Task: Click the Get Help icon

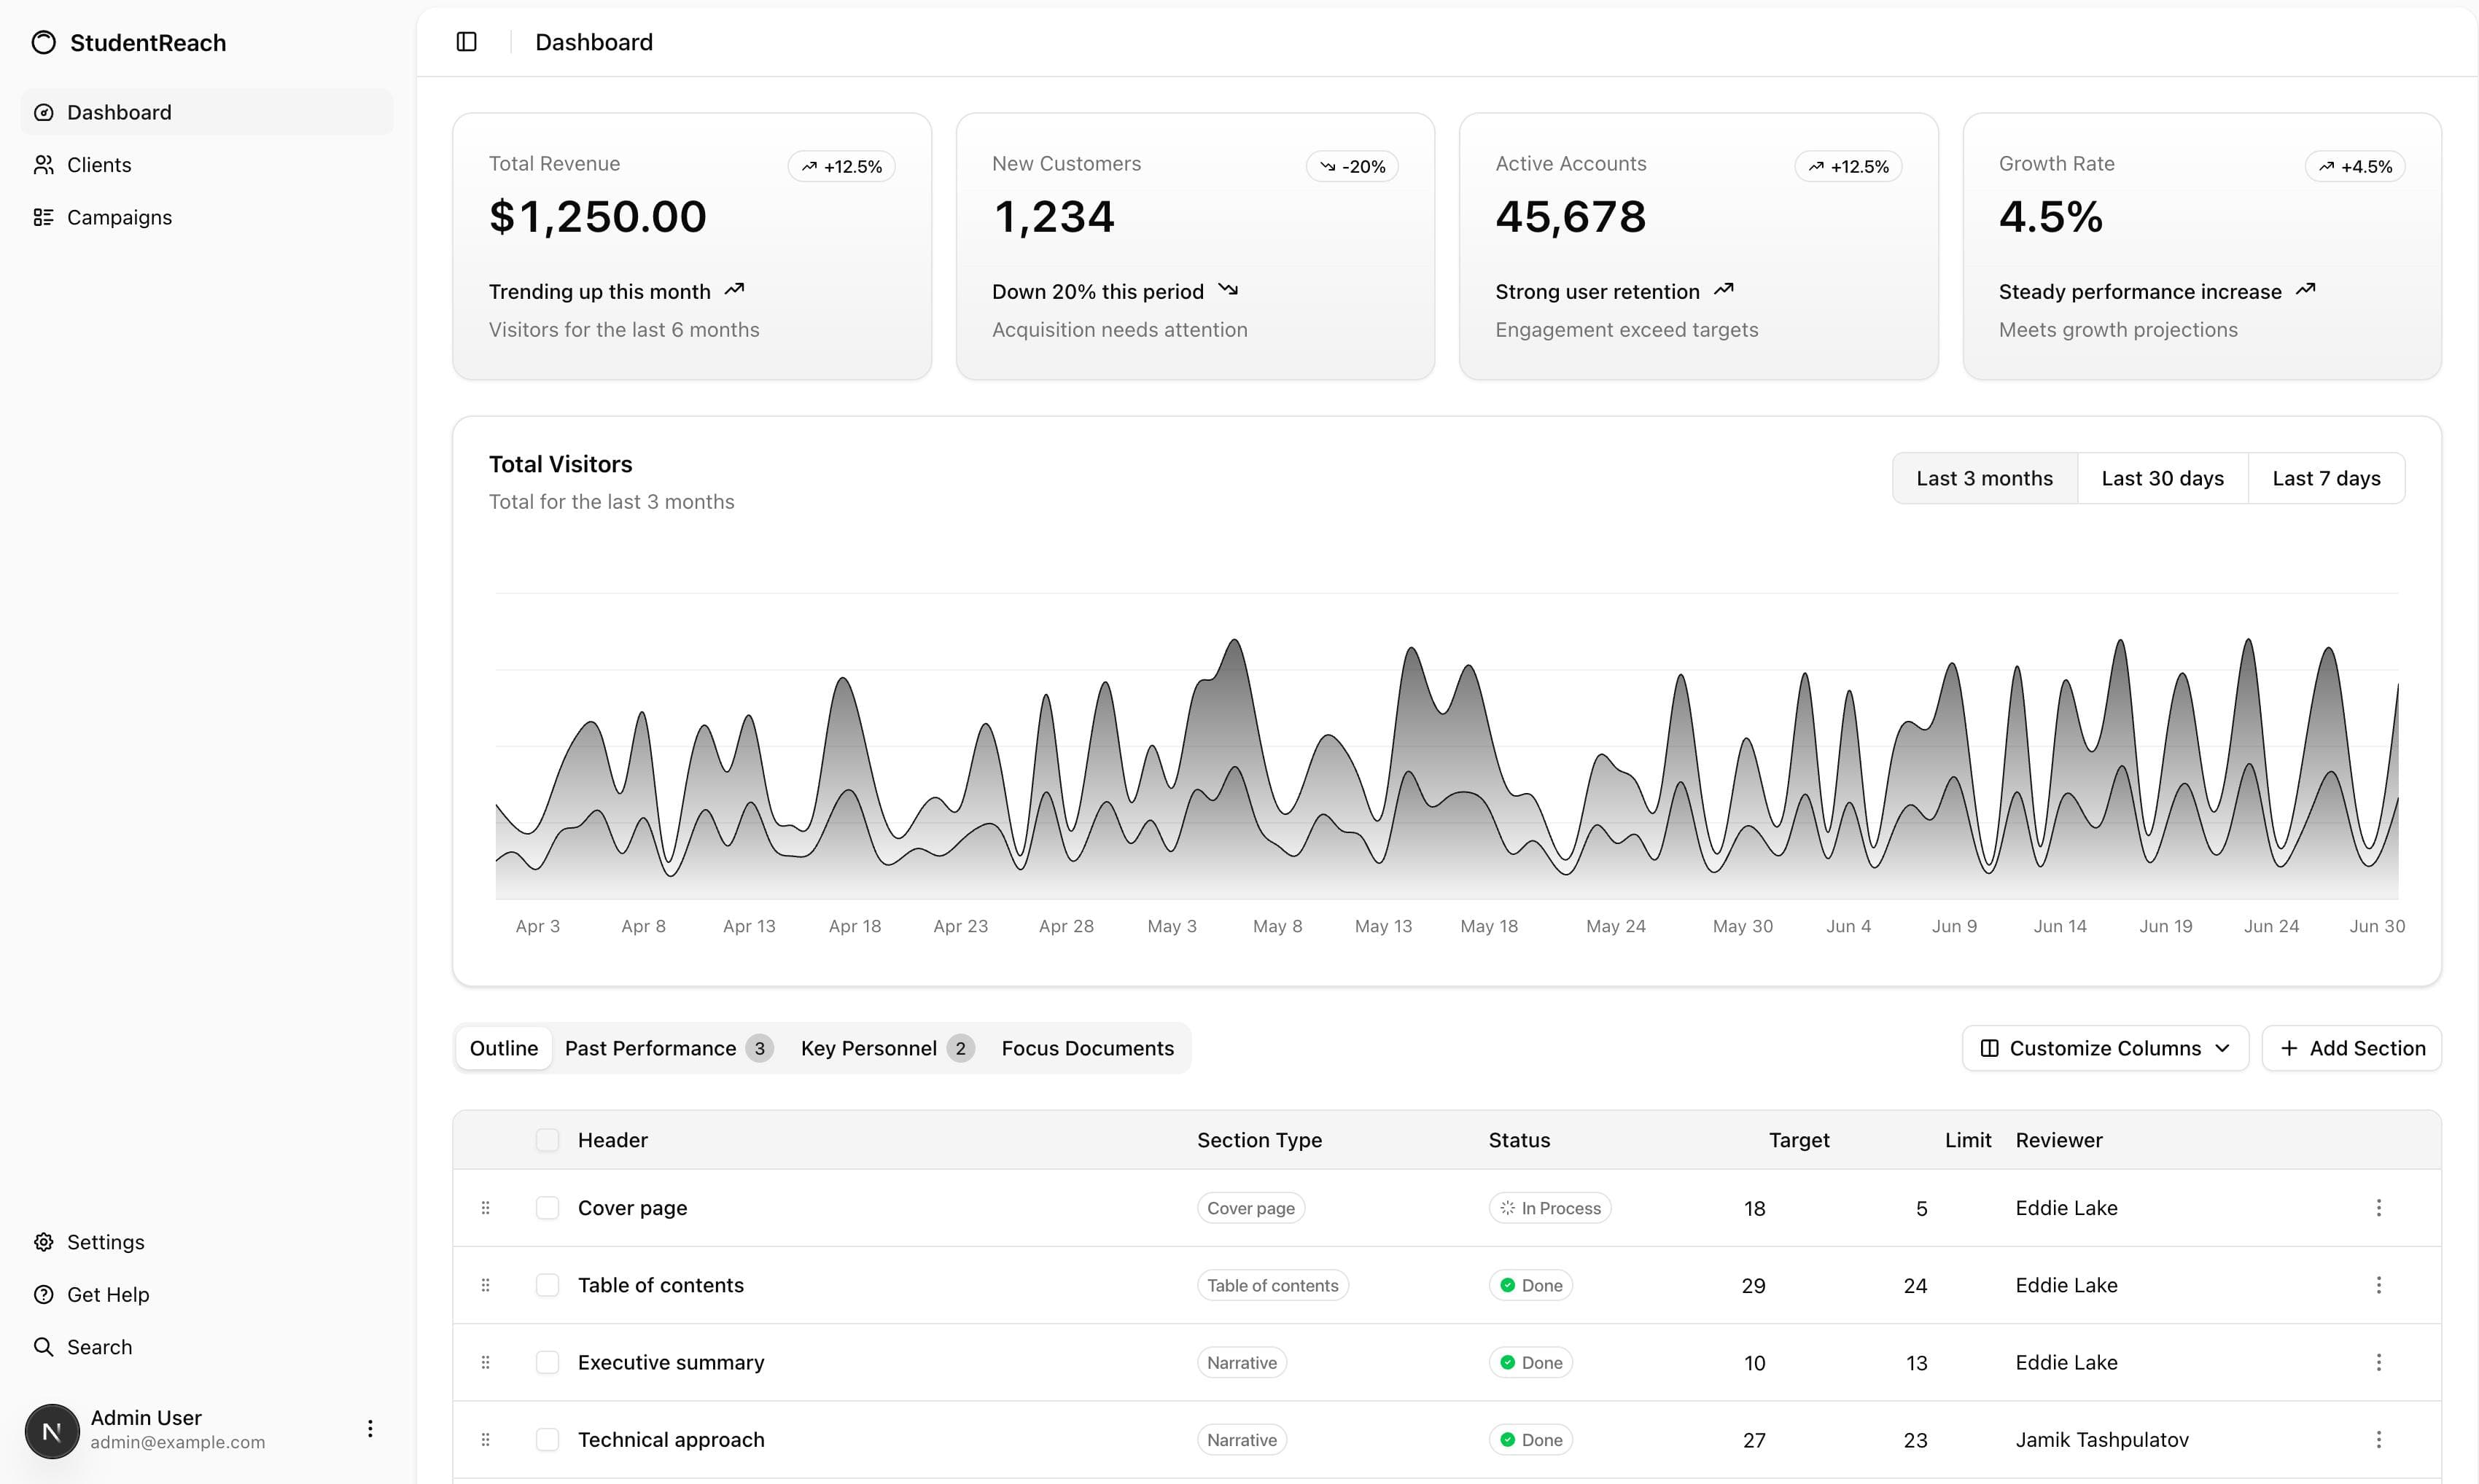Action: (x=44, y=1294)
